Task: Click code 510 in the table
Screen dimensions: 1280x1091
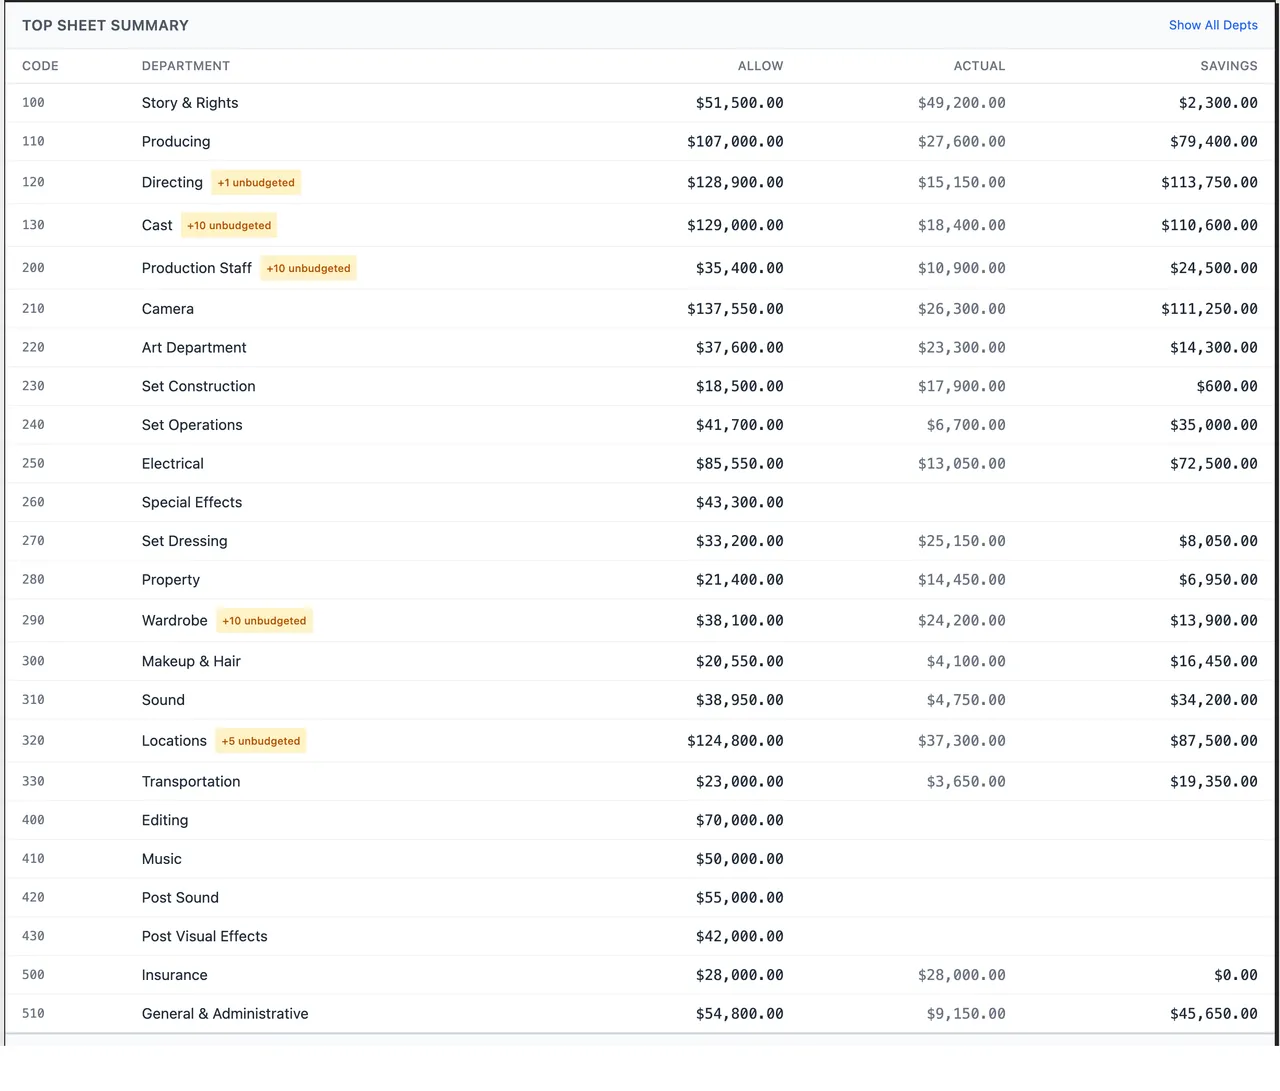Action: 33,1014
